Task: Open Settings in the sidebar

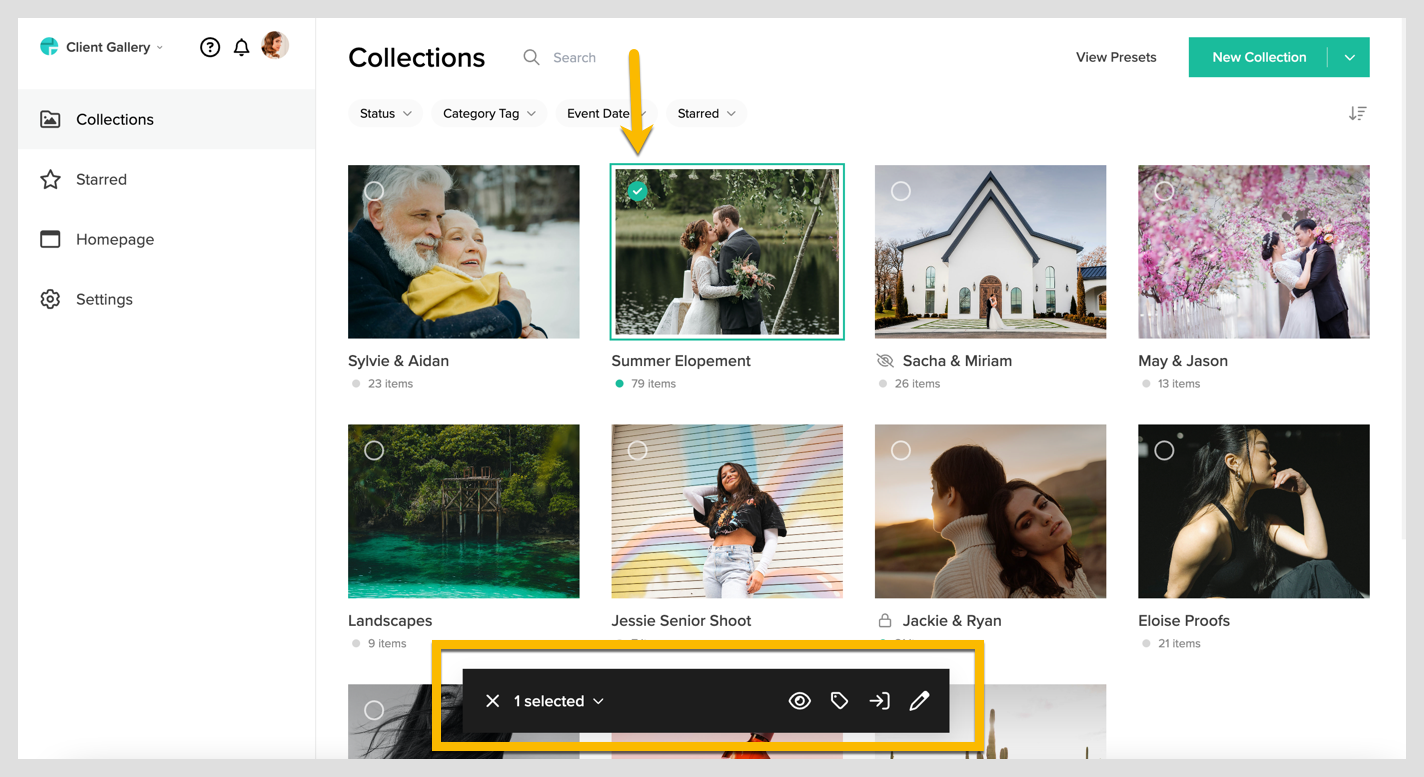Action: (x=166, y=299)
